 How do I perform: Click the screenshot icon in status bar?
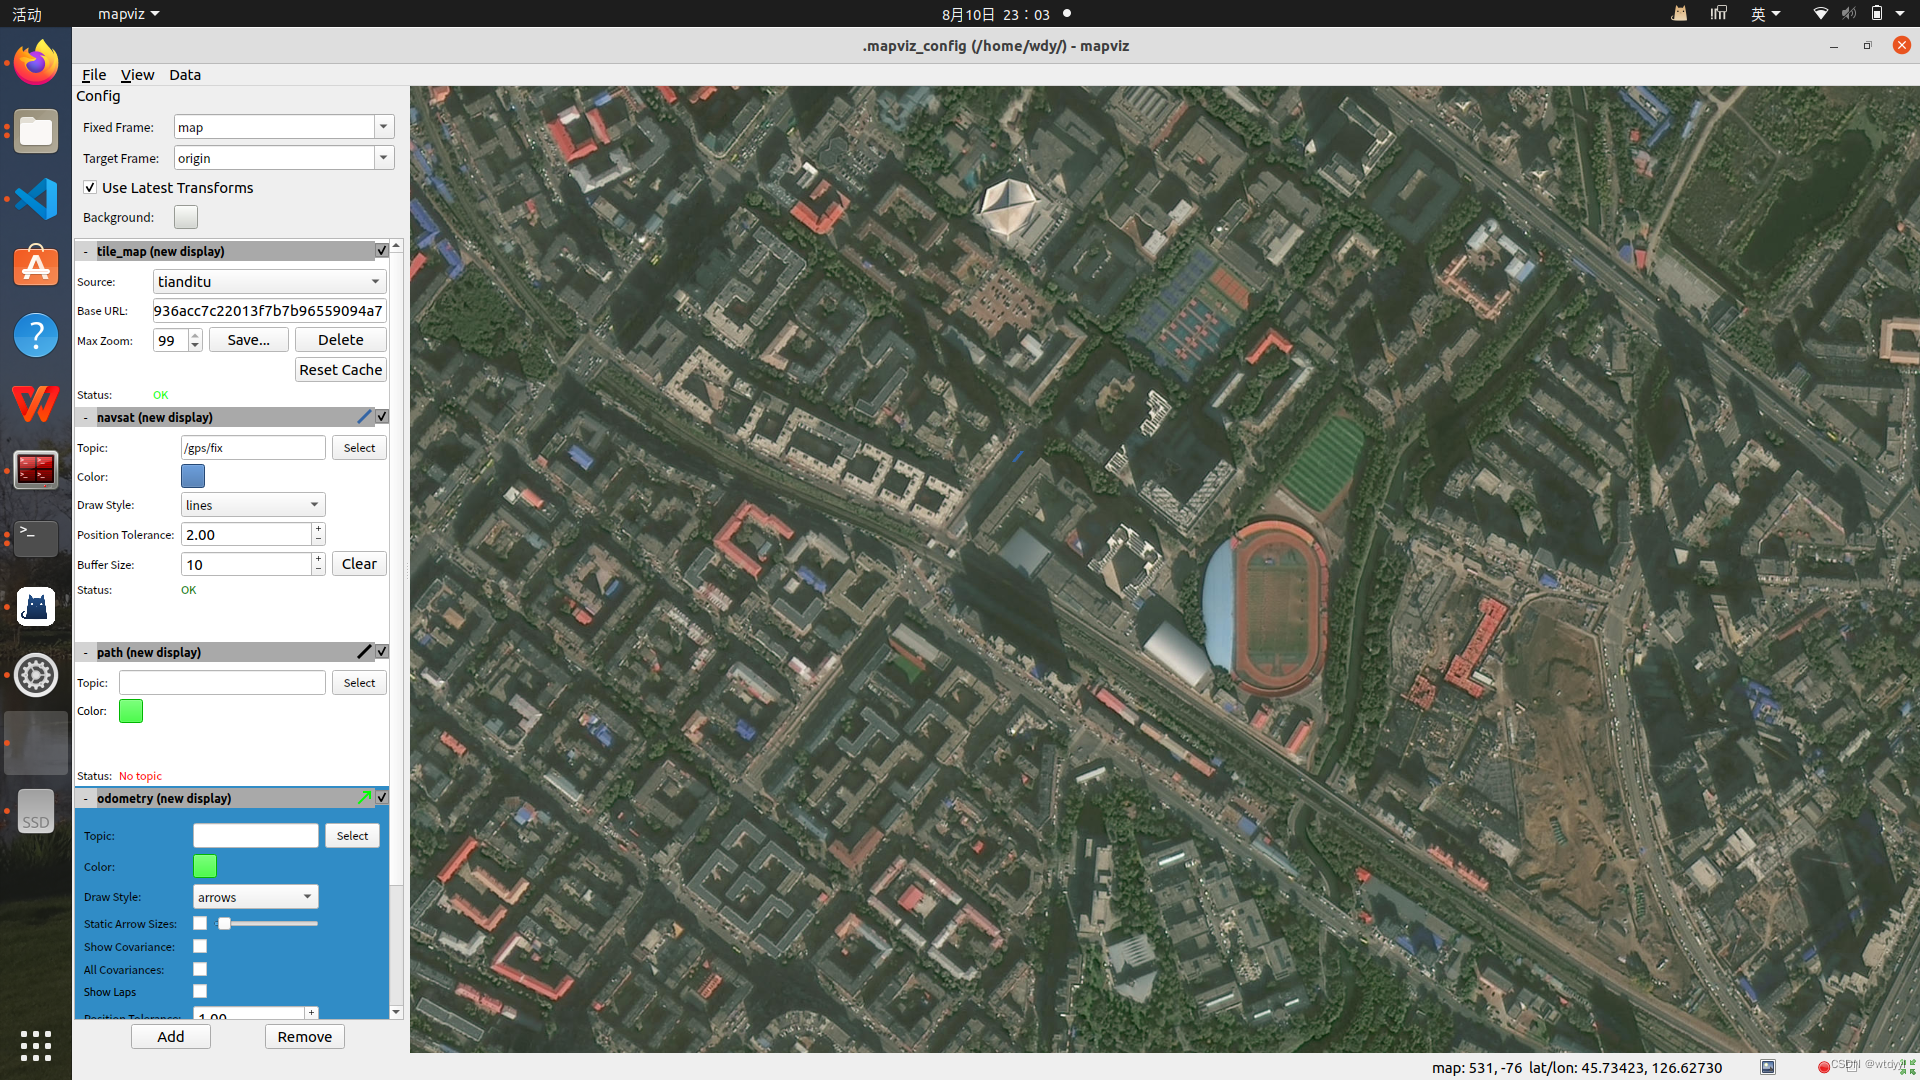click(x=1768, y=1067)
